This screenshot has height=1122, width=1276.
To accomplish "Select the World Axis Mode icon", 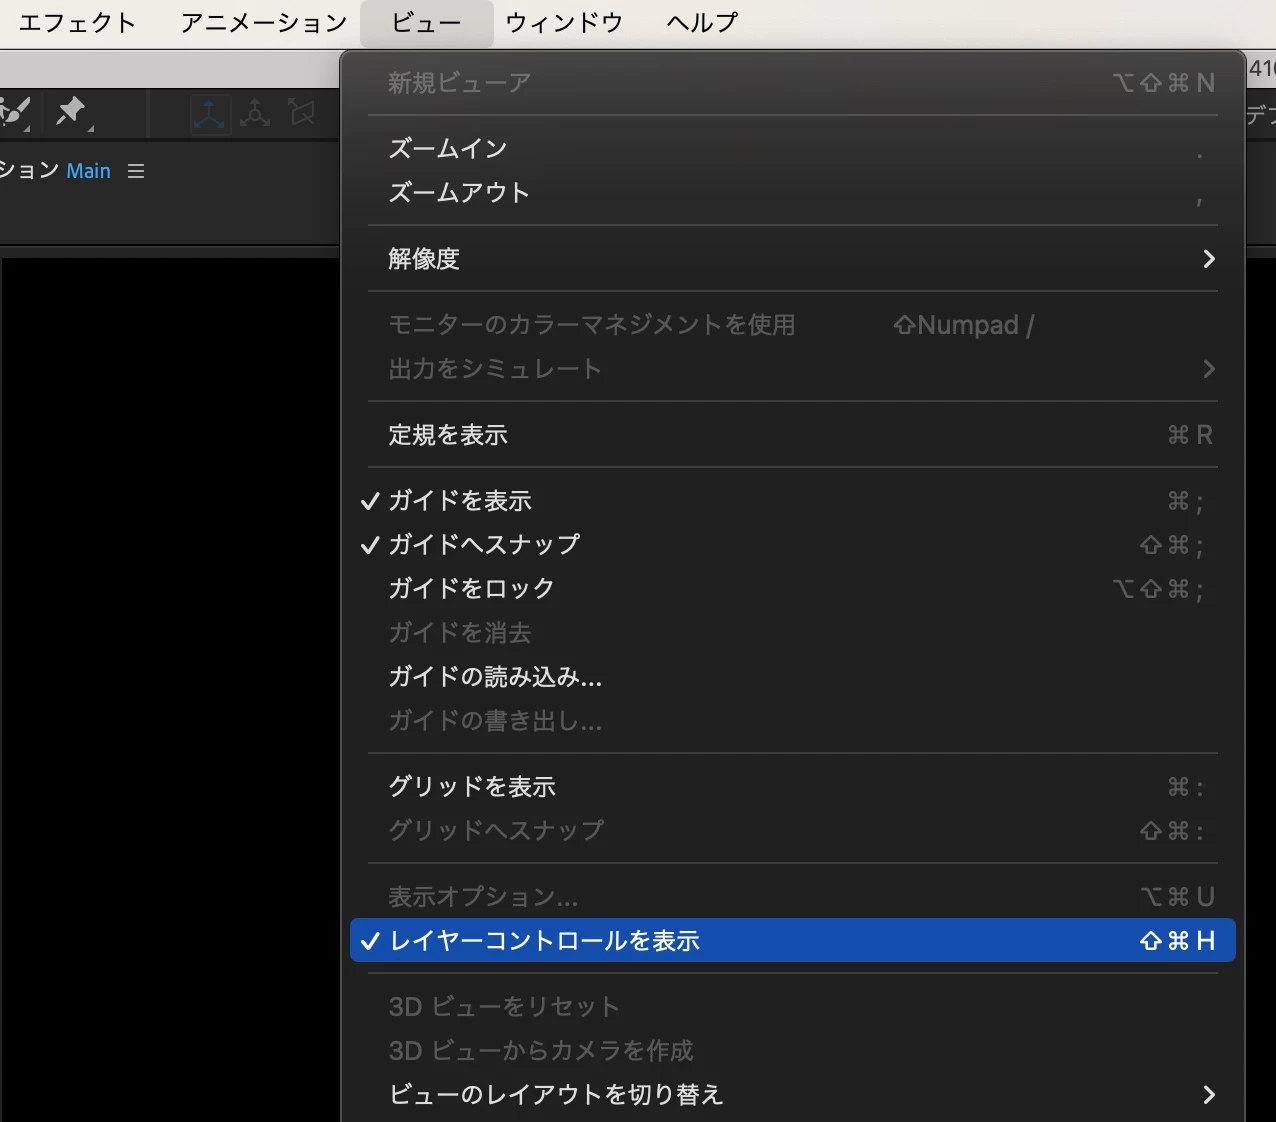I will click(x=255, y=113).
